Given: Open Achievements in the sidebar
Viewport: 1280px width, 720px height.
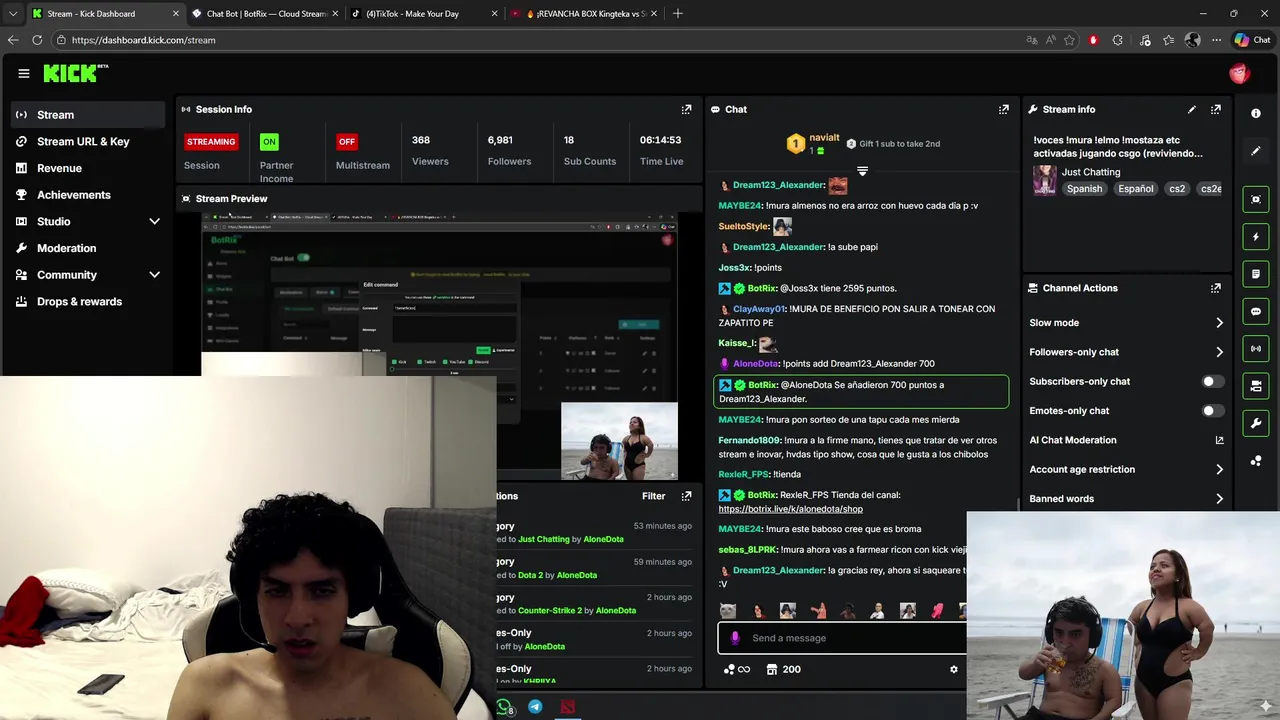Looking at the screenshot, I should (x=88, y=195).
